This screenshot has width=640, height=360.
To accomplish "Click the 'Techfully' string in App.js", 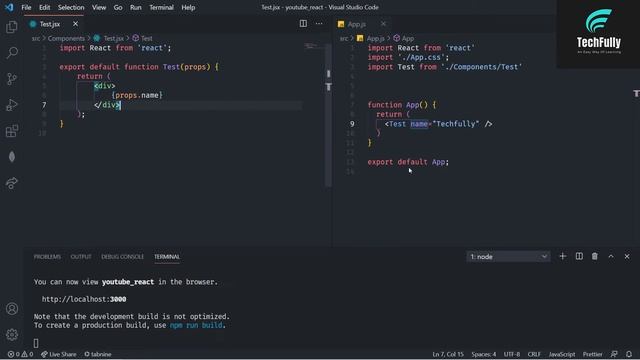I will pyautogui.click(x=456, y=124).
